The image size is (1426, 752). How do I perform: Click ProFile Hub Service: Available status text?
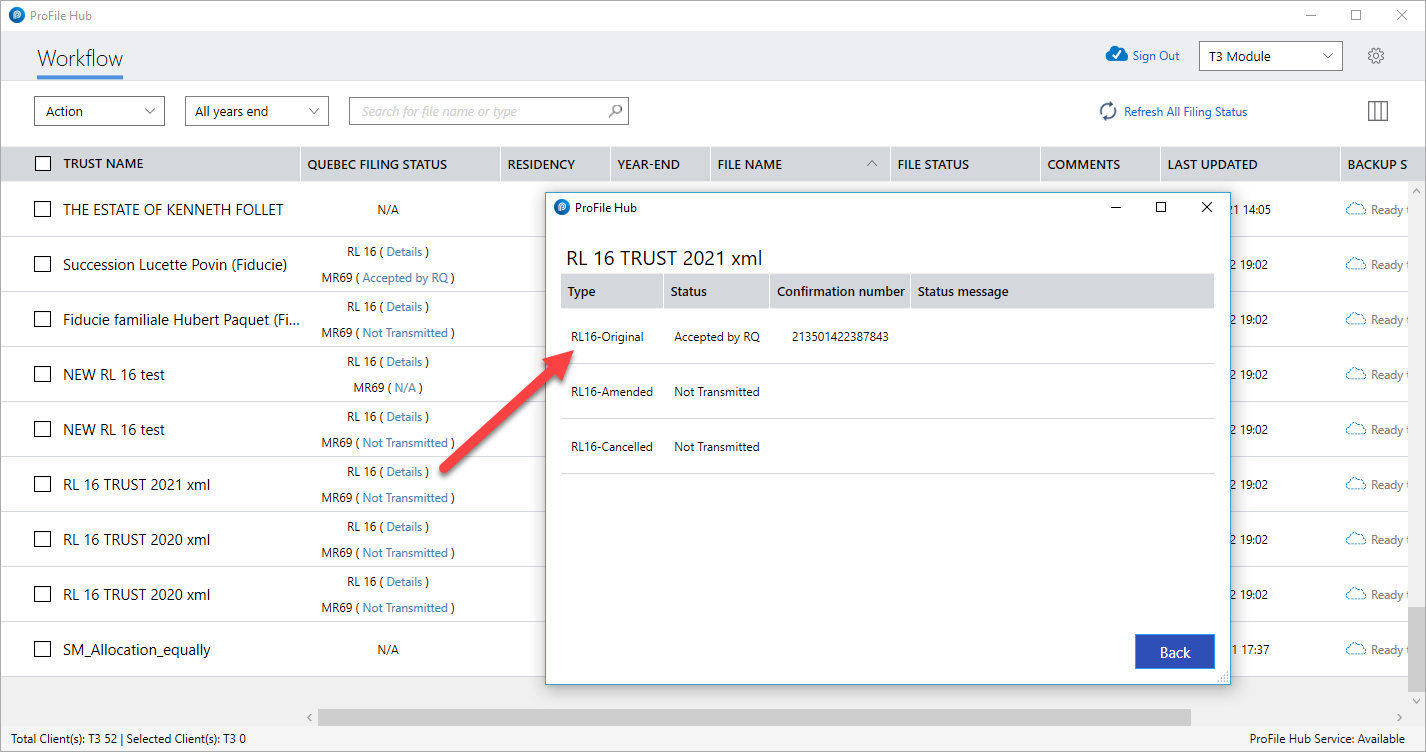click(1327, 739)
